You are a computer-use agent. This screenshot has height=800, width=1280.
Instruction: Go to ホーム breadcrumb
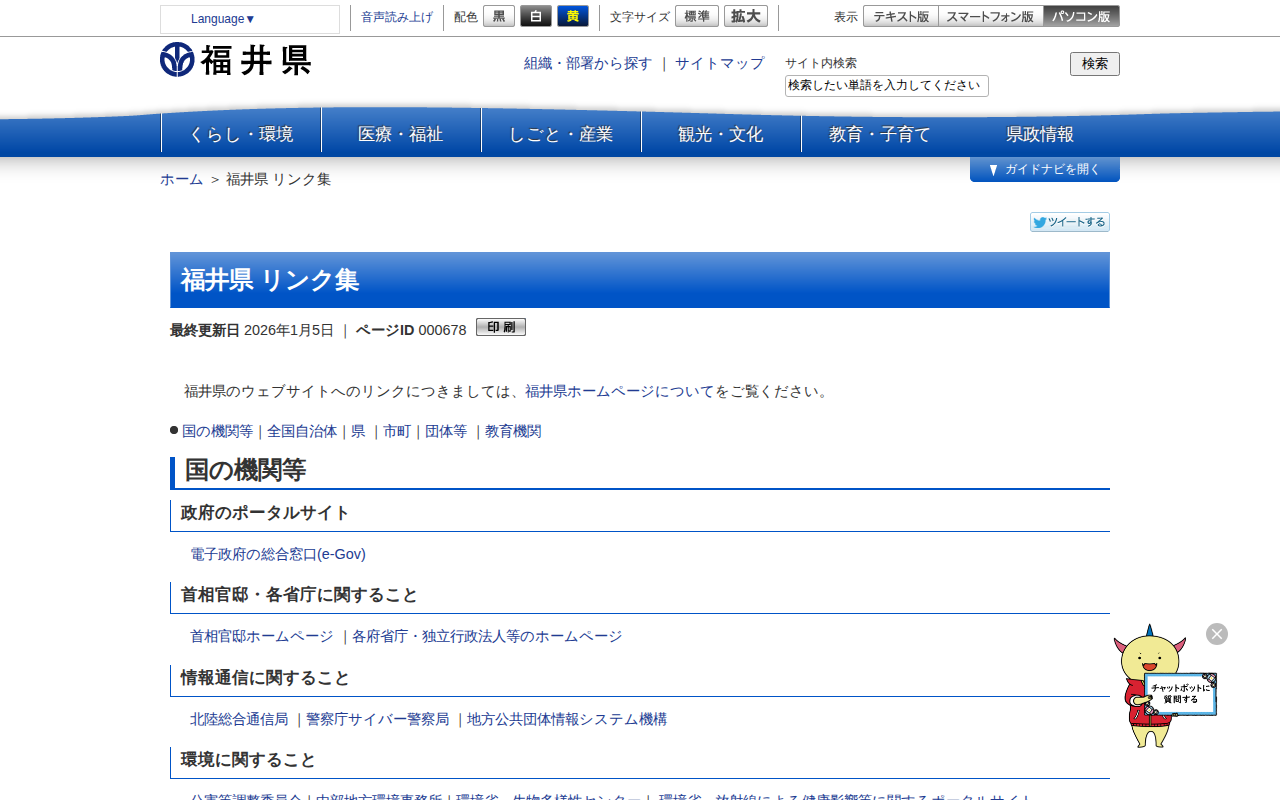click(x=181, y=179)
